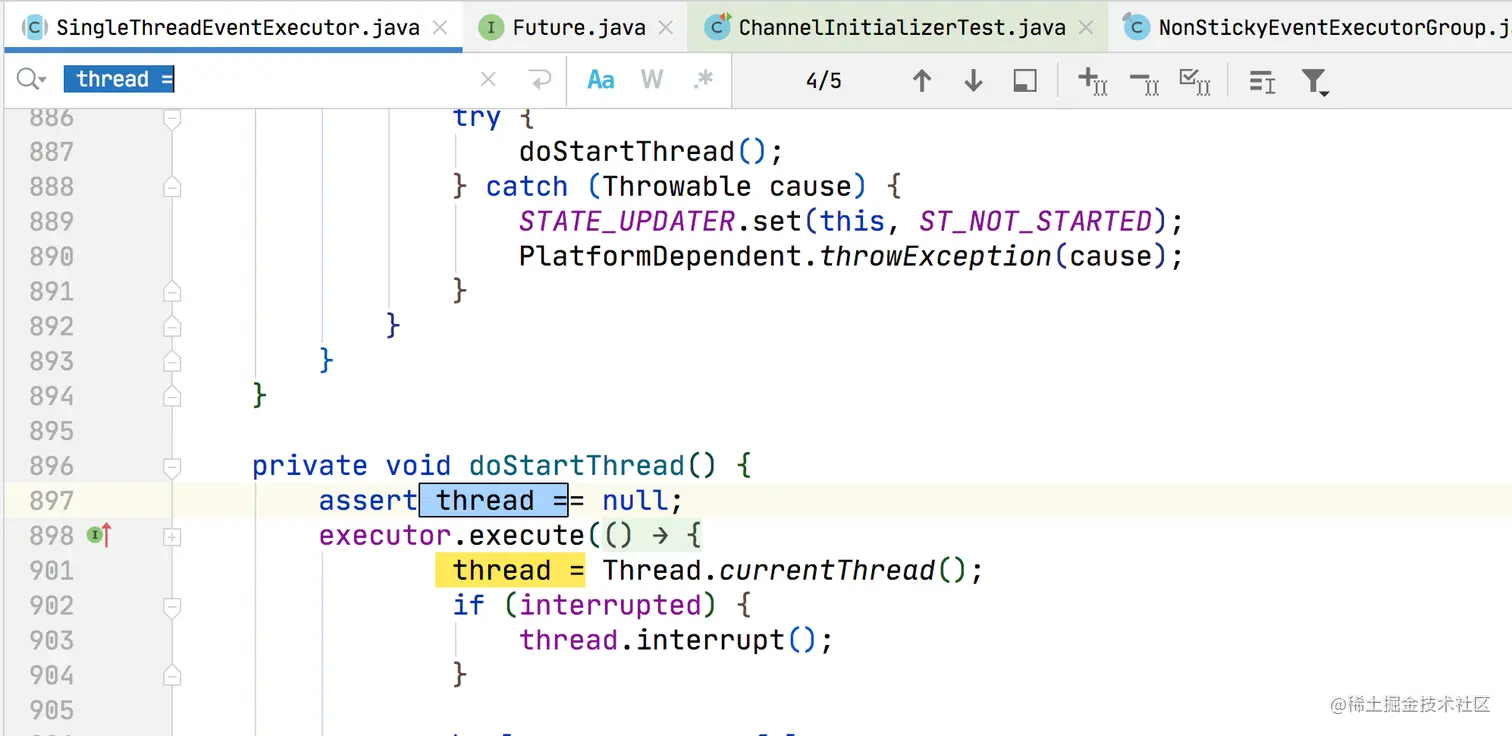Open the search filter funnel dropdown
The image size is (1512, 736).
point(1315,81)
